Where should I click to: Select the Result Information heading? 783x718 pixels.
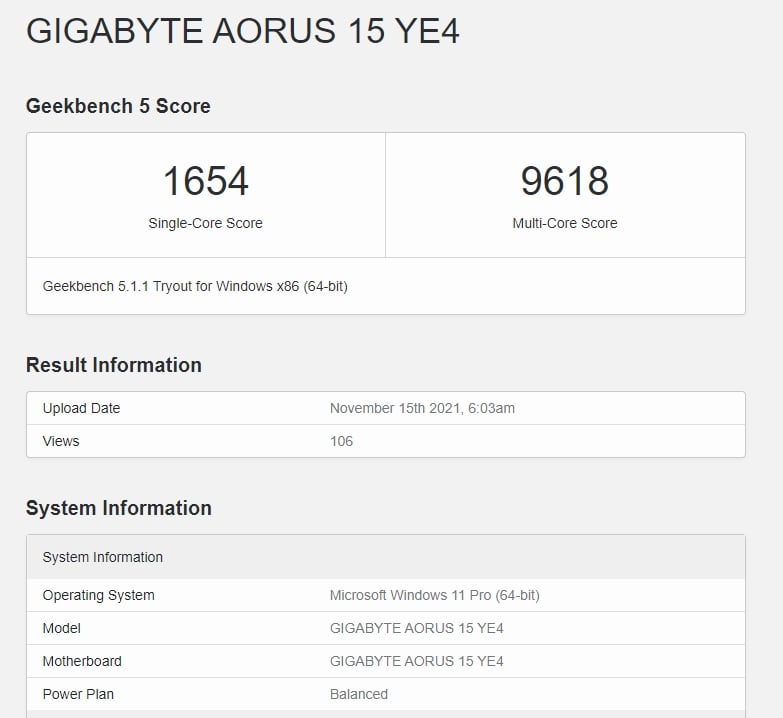click(114, 365)
